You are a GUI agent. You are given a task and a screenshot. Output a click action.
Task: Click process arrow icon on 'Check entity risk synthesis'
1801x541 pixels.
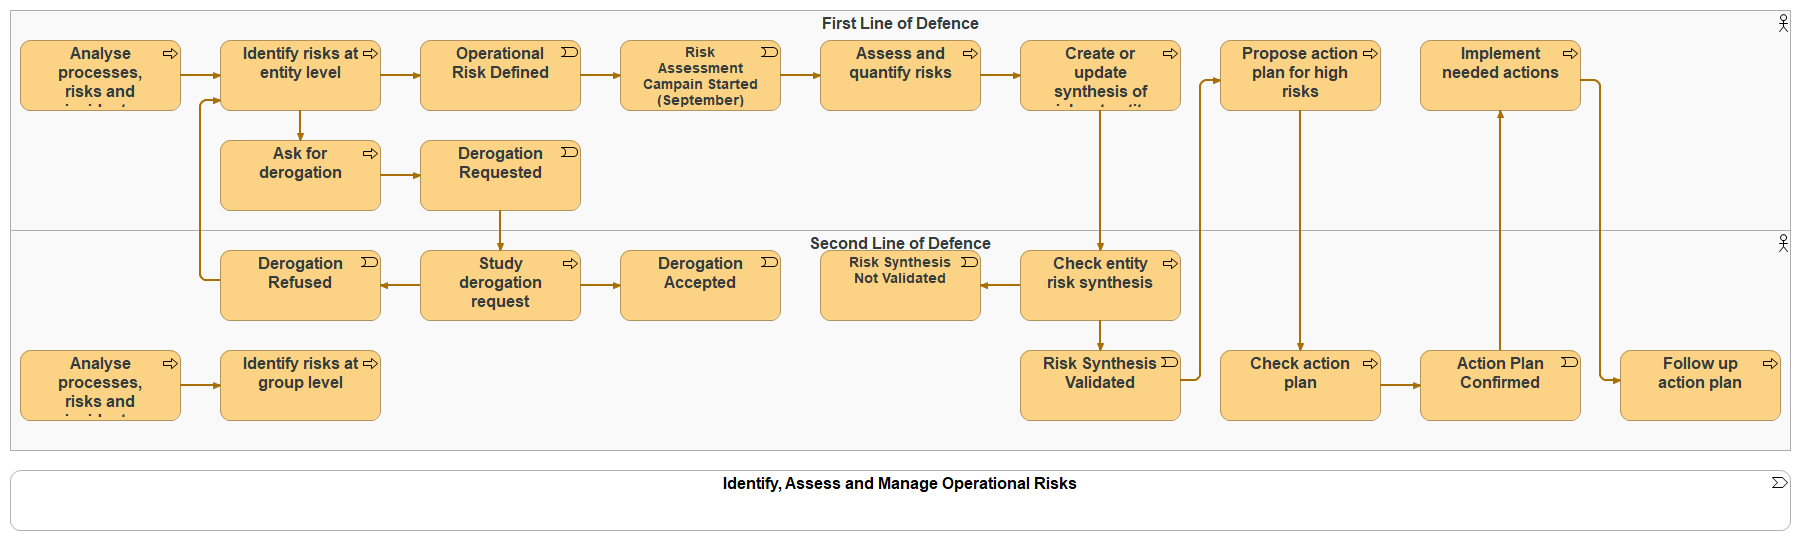tap(1170, 263)
